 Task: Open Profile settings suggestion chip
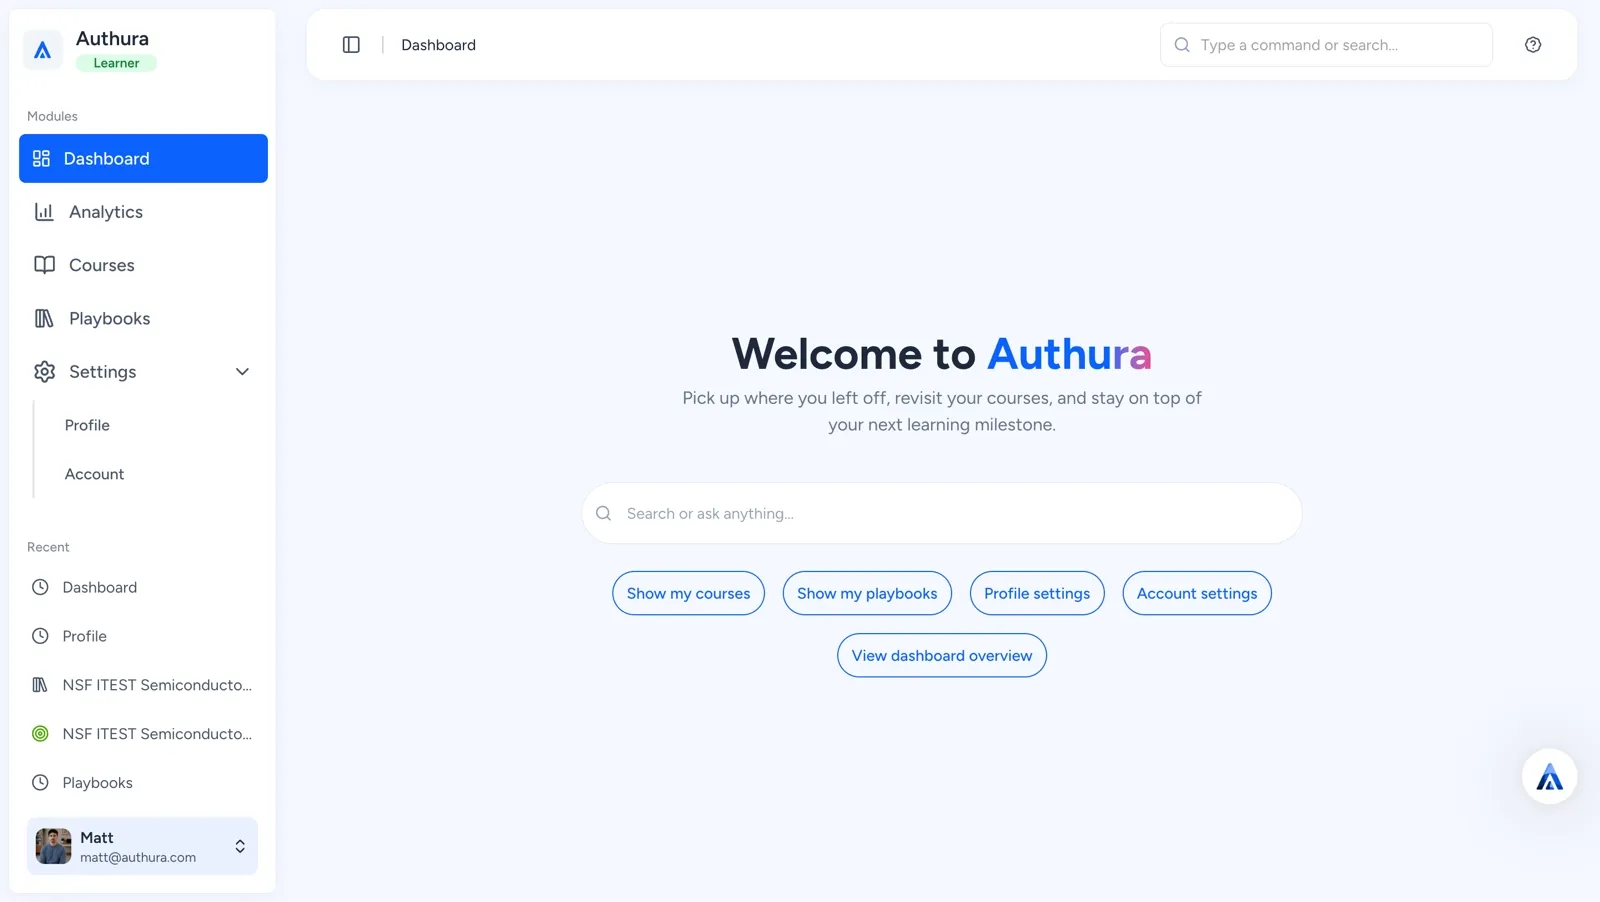click(x=1037, y=593)
